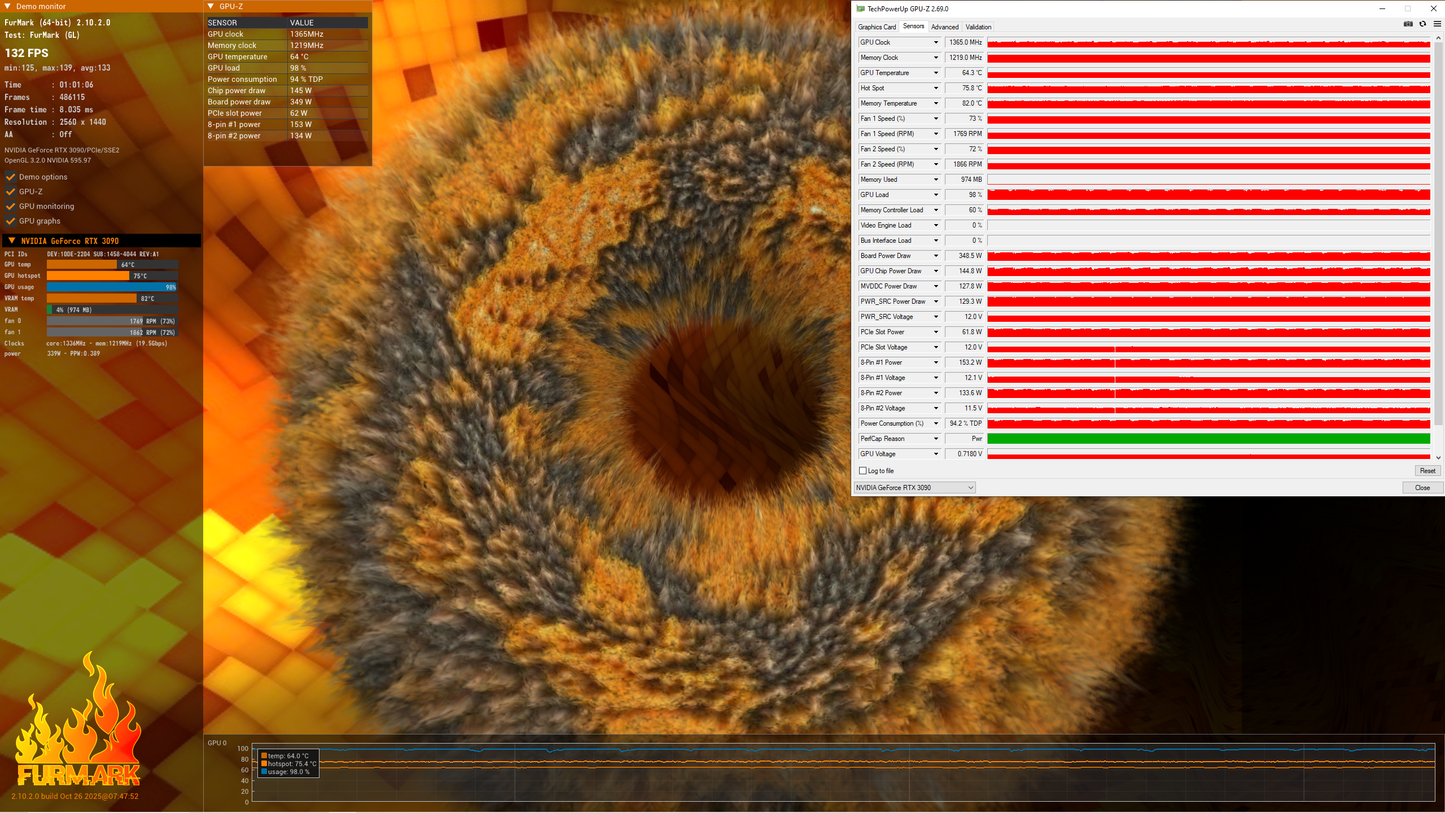Image resolution: width=1445 pixels, height=813 pixels.
Task: Click the GPU-Z screenshot camera icon
Action: pos(1408,24)
